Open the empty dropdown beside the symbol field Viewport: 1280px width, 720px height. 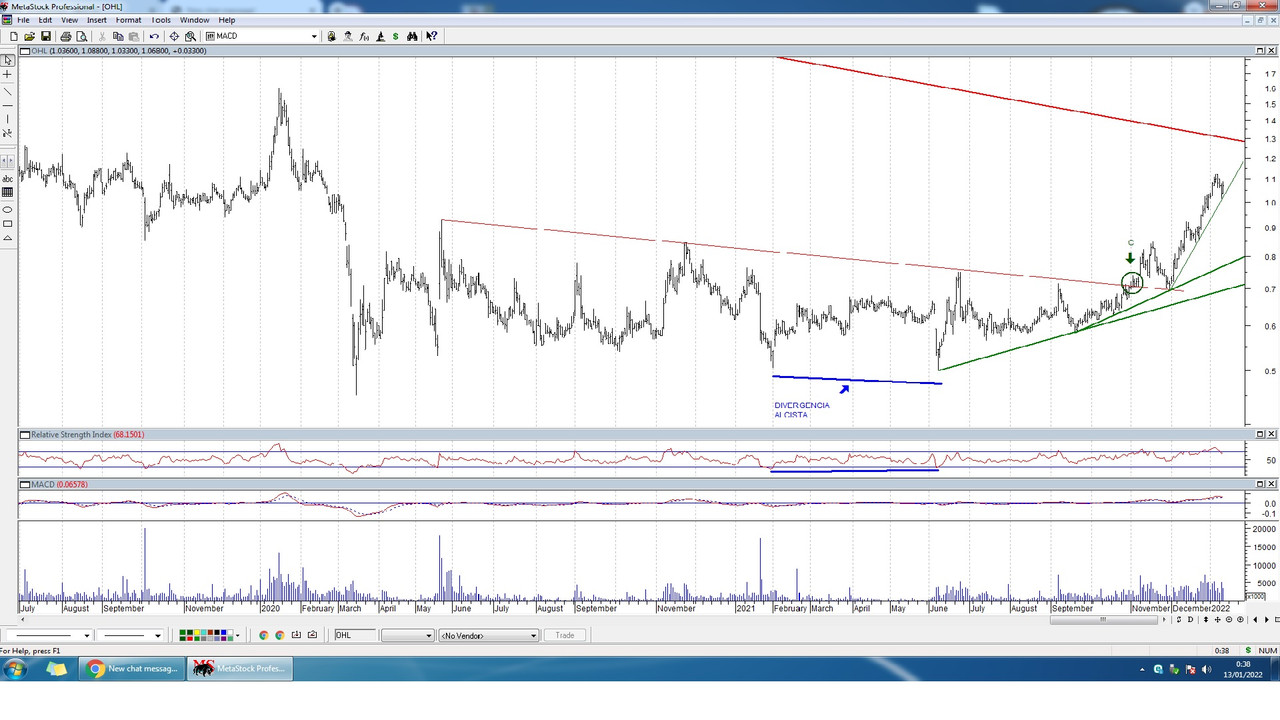point(408,635)
